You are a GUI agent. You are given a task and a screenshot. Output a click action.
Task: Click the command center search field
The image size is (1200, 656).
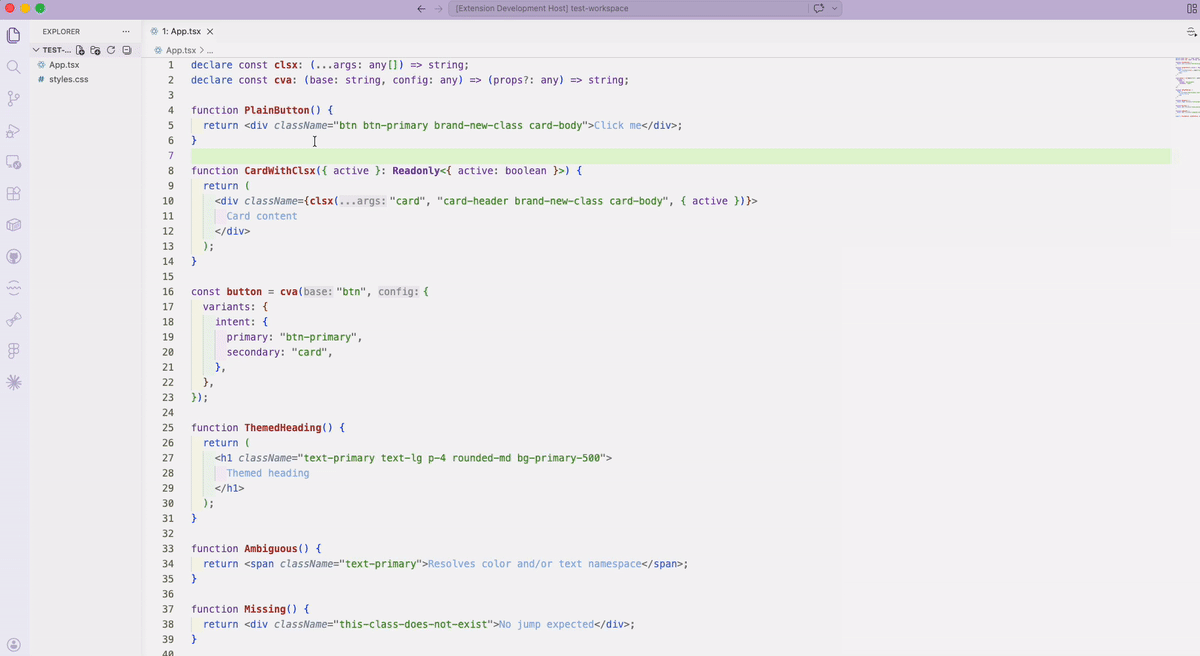628,8
